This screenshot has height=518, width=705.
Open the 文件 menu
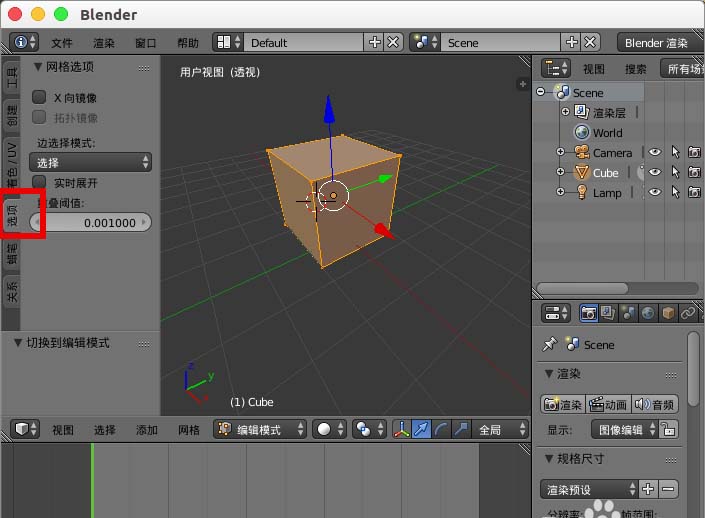(x=62, y=43)
